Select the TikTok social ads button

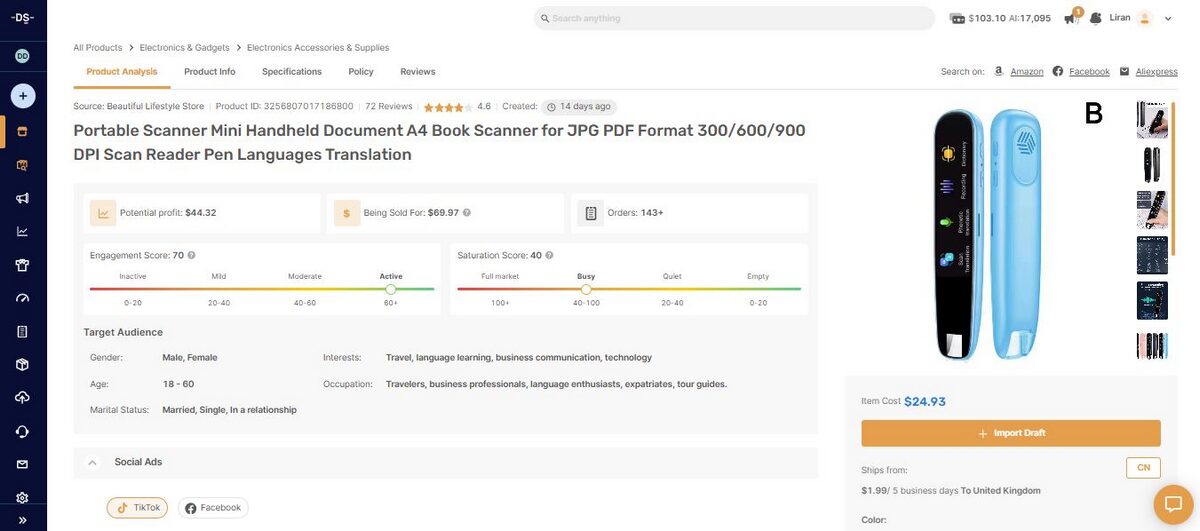pyautogui.click(x=137, y=508)
